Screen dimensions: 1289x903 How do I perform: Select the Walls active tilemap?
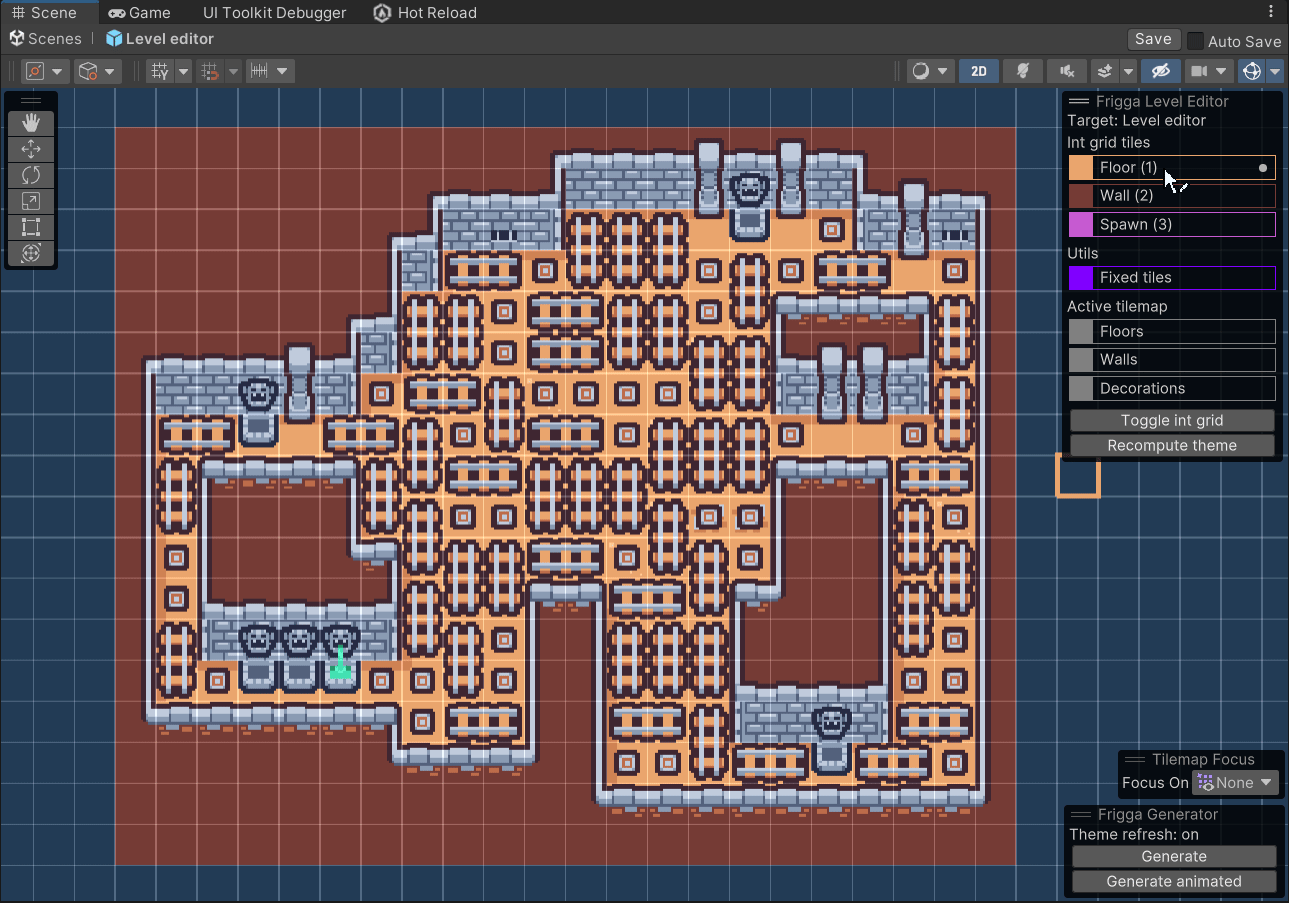pyautogui.click(x=1172, y=359)
